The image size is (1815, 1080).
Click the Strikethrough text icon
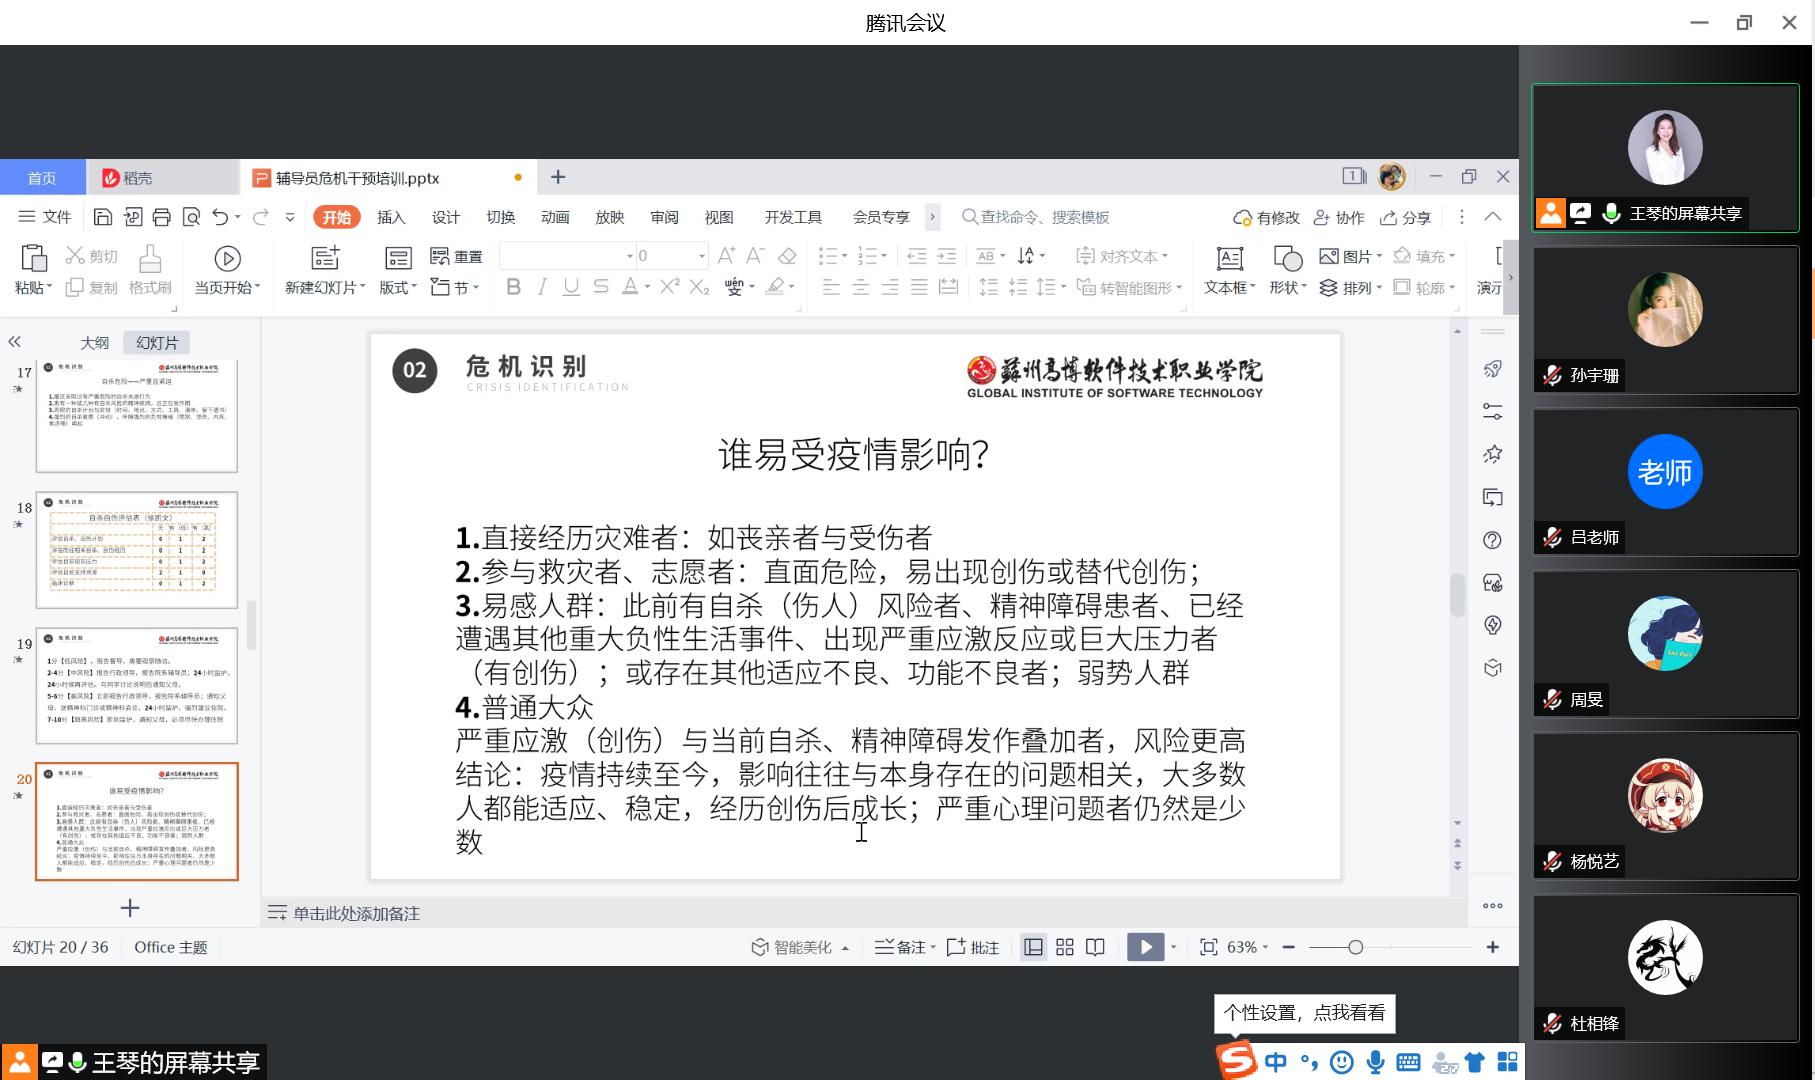coord(600,287)
